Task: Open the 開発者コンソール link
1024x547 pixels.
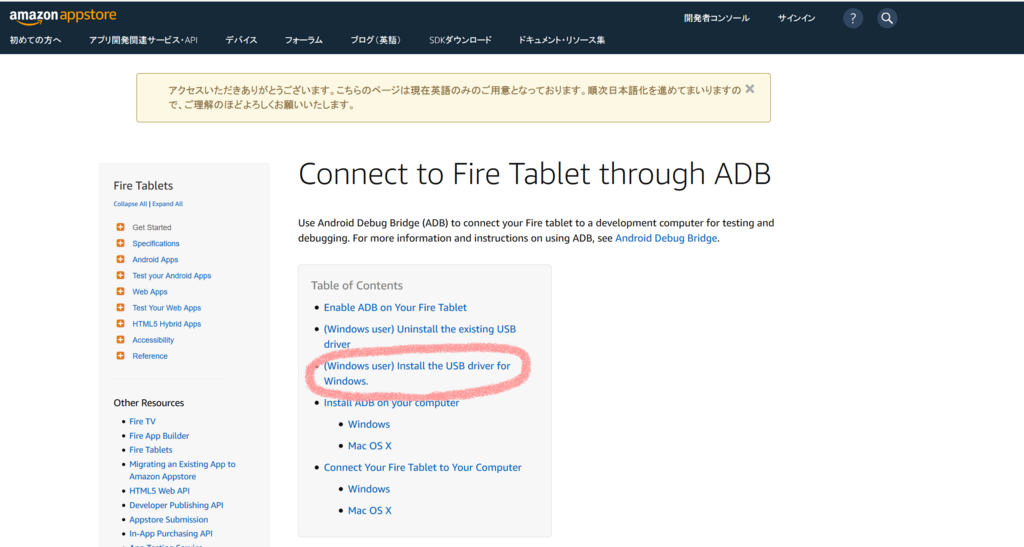Action: (x=716, y=18)
